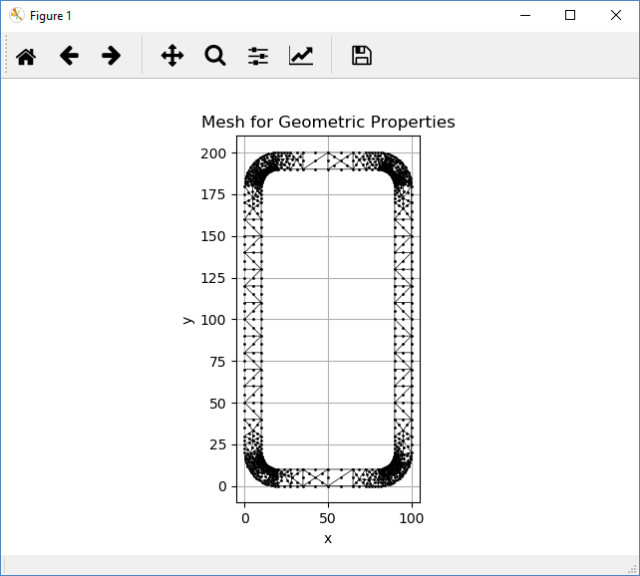640x576 pixels.
Task: Click the Figure 1 title bar text
Action: point(51,16)
